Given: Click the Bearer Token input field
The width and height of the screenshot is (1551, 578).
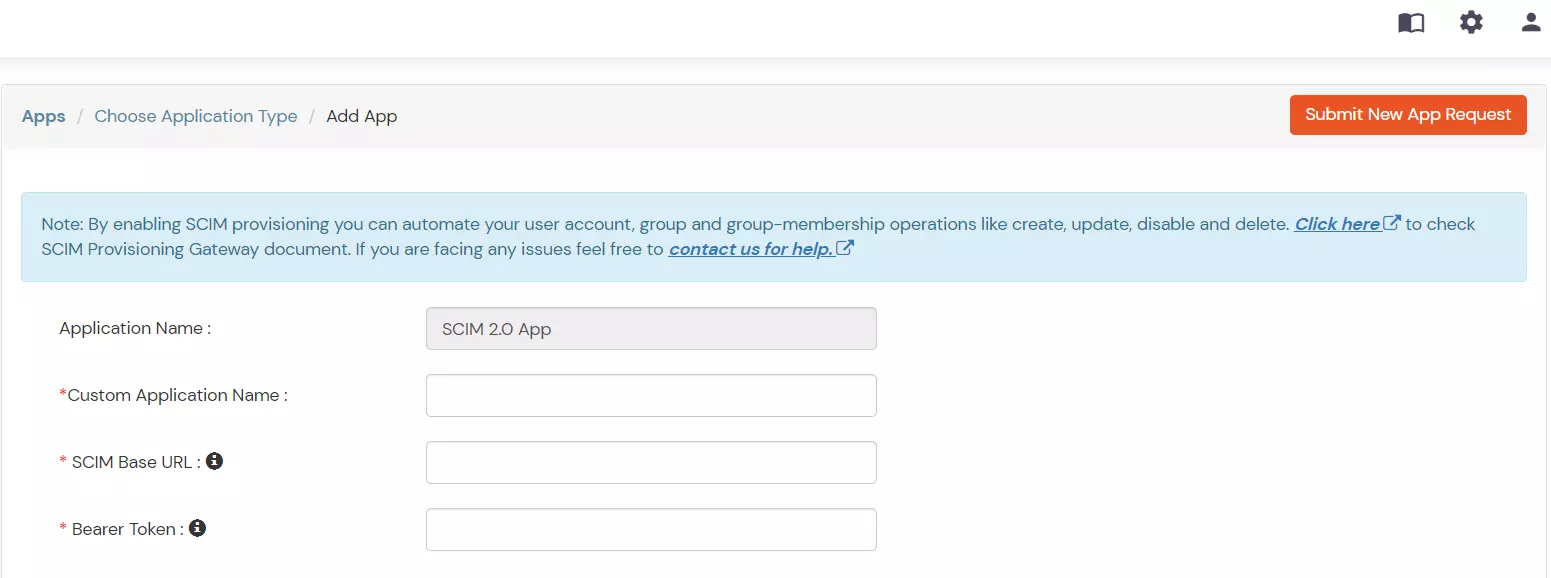Looking at the screenshot, I should tap(651, 529).
